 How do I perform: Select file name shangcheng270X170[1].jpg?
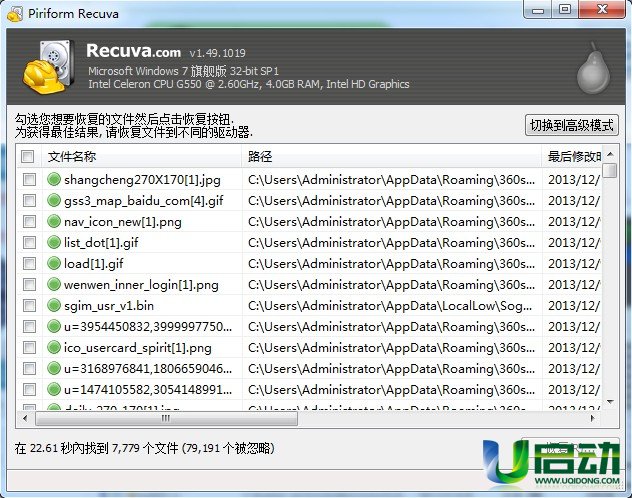pyautogui.click(x=142, y=179)
